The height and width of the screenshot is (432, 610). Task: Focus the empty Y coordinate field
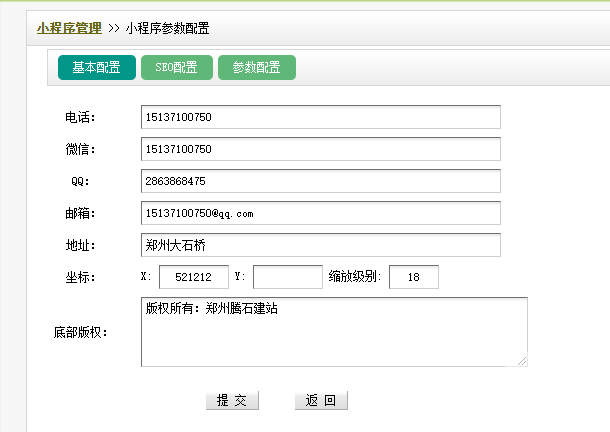coord(287,277)
